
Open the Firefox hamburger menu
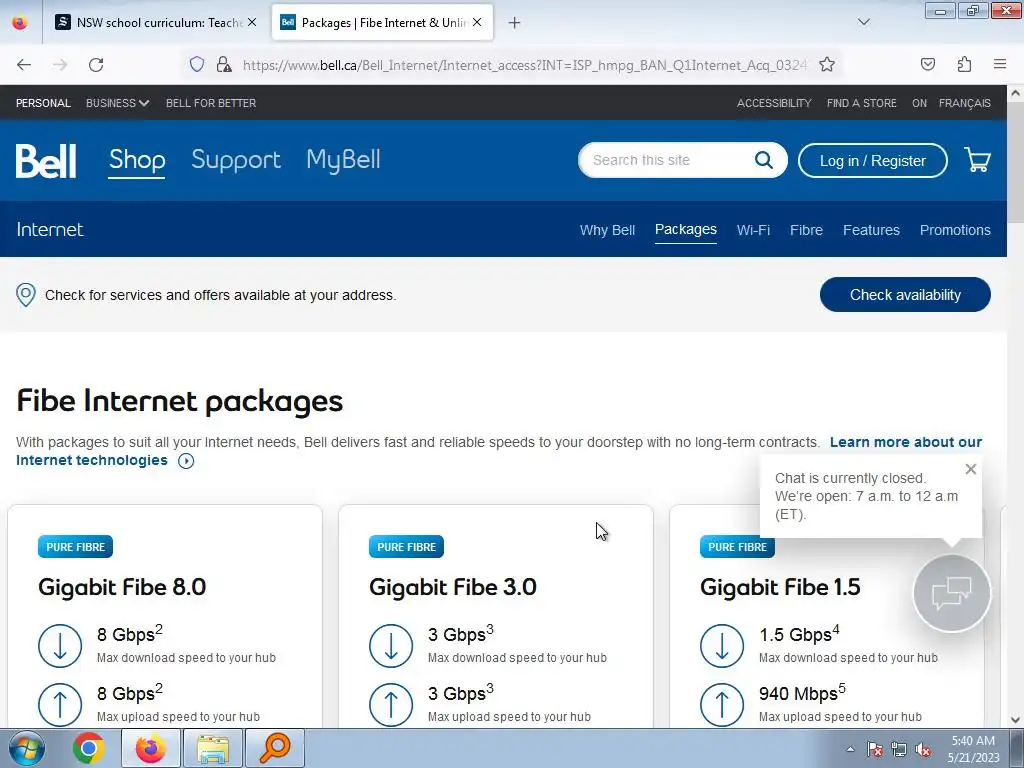pos(1000,64)
